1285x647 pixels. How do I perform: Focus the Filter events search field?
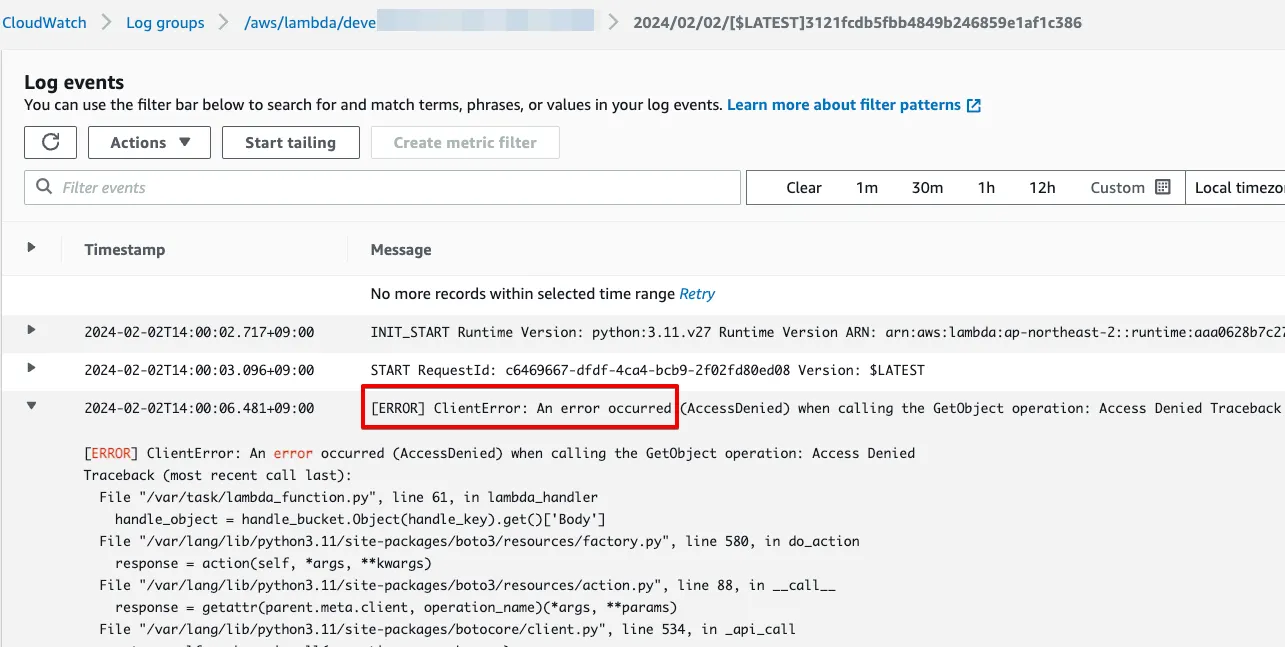tap(382, 187)
